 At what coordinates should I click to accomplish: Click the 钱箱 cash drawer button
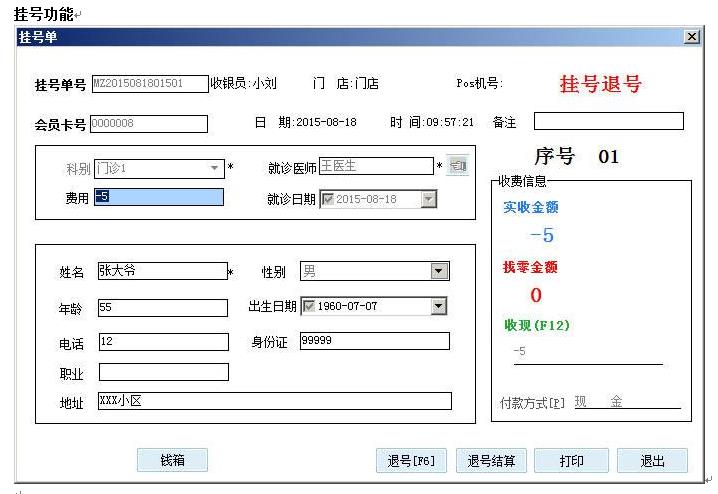[172, 460]
